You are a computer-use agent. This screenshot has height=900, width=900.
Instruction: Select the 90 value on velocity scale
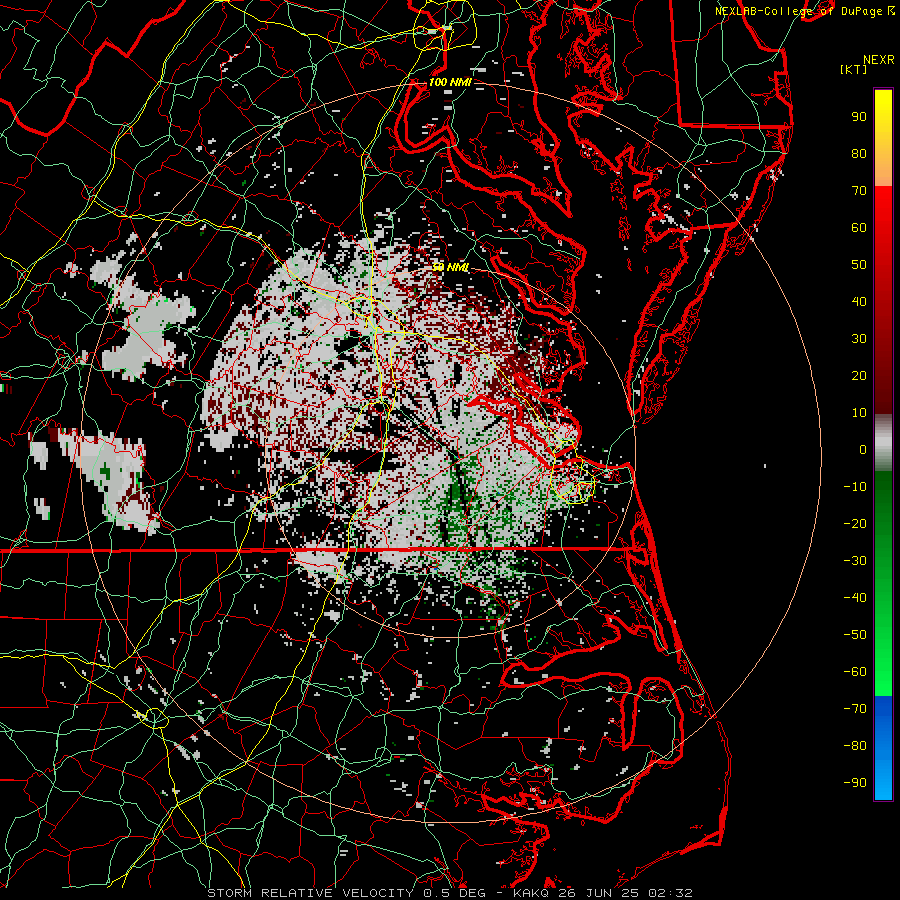point(859,117)
